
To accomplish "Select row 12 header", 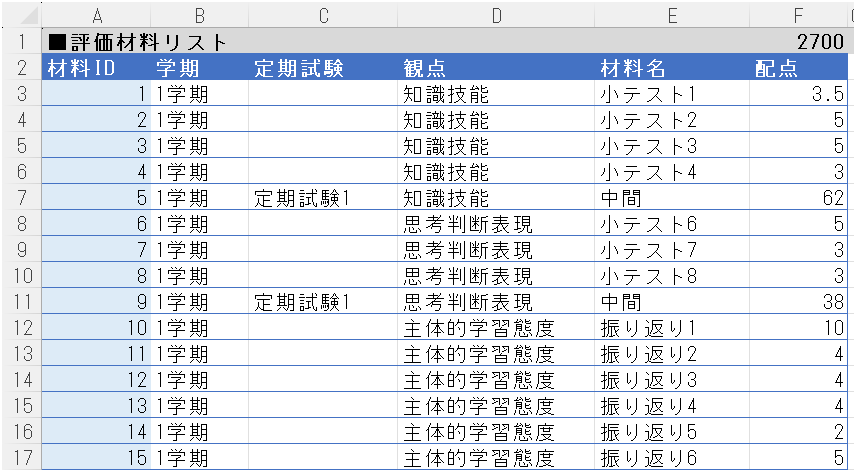I will tap(21, 328).
